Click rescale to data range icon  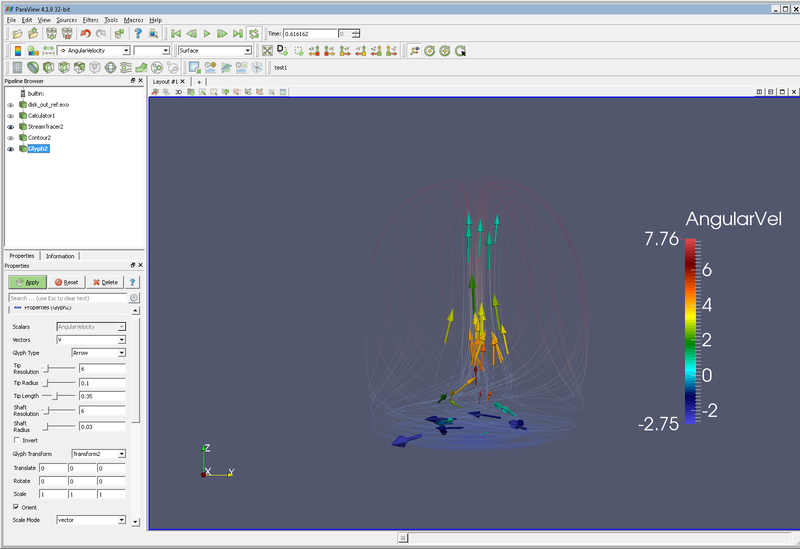[x=48, y=51]
